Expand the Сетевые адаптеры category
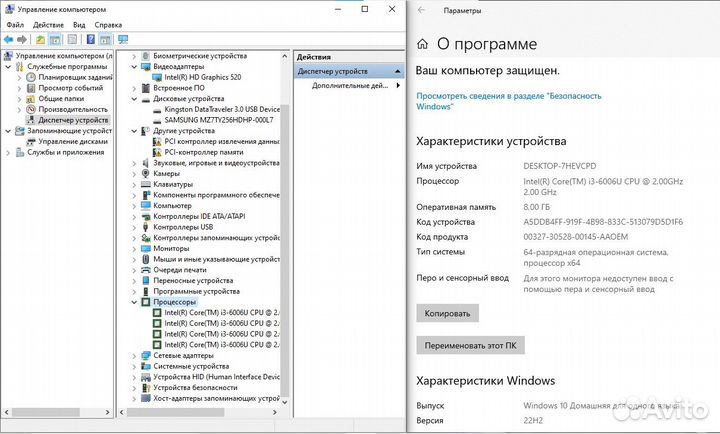 point(134,356)
